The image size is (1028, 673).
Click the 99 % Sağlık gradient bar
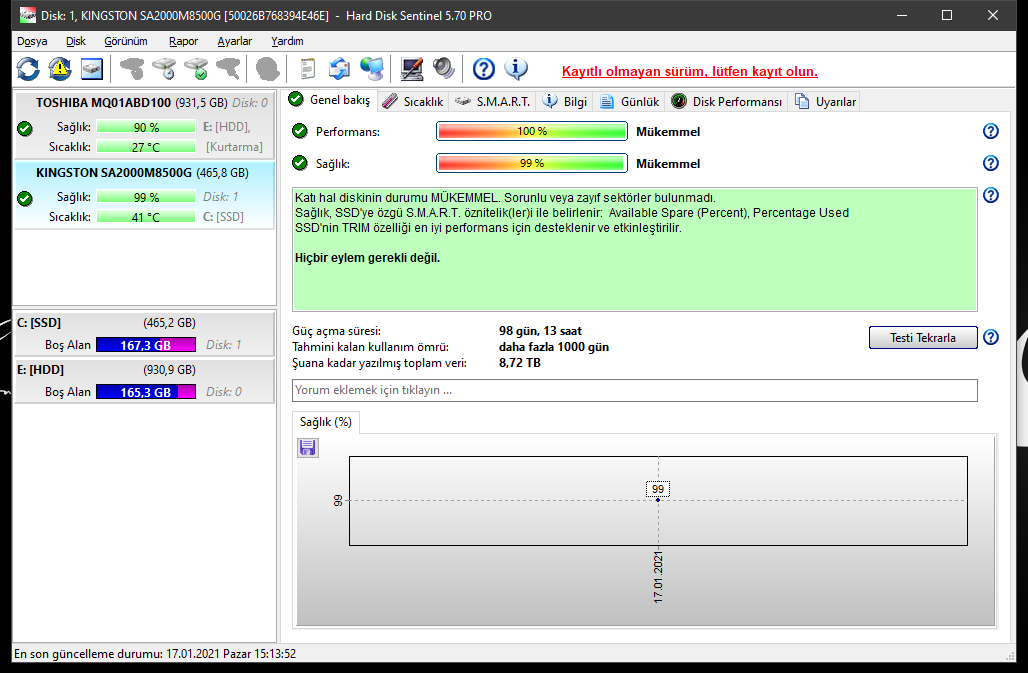532,163
